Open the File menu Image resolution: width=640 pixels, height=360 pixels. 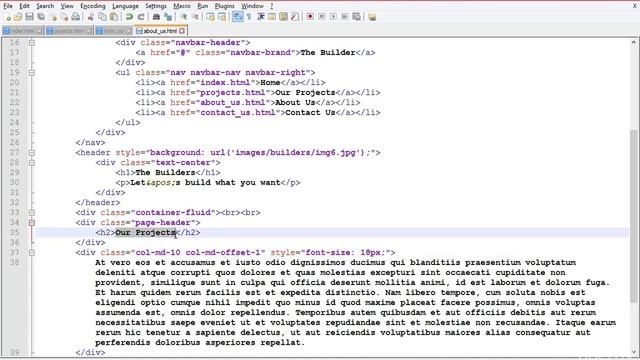(x=8, y=6)
